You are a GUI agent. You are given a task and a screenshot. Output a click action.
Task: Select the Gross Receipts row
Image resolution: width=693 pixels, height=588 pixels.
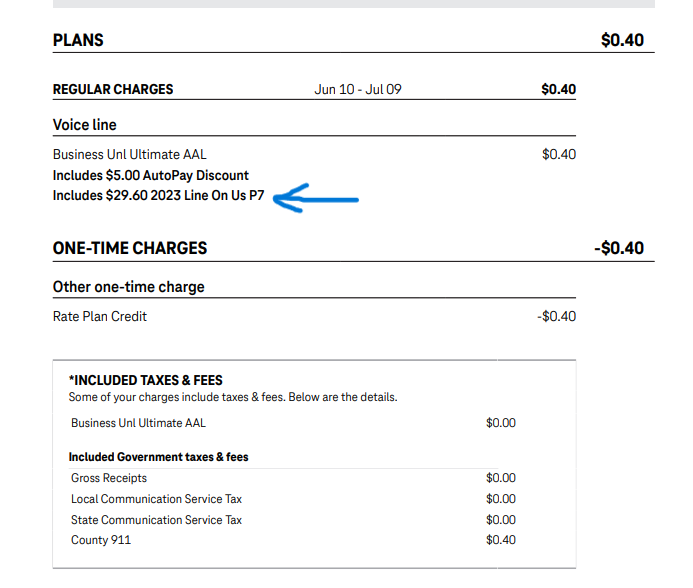[x=293, y=478]
